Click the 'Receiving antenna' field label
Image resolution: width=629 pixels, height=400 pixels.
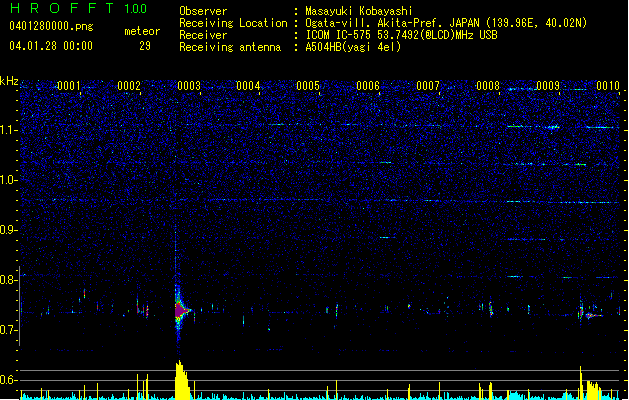230,47
